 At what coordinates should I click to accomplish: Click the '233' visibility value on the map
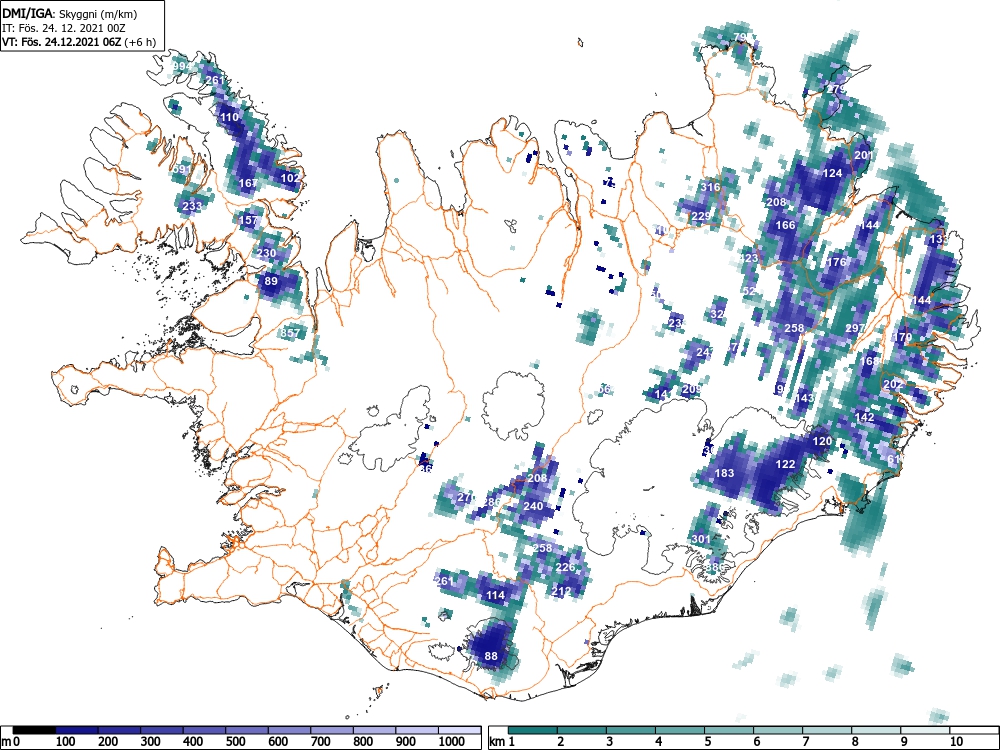point(192,206)
